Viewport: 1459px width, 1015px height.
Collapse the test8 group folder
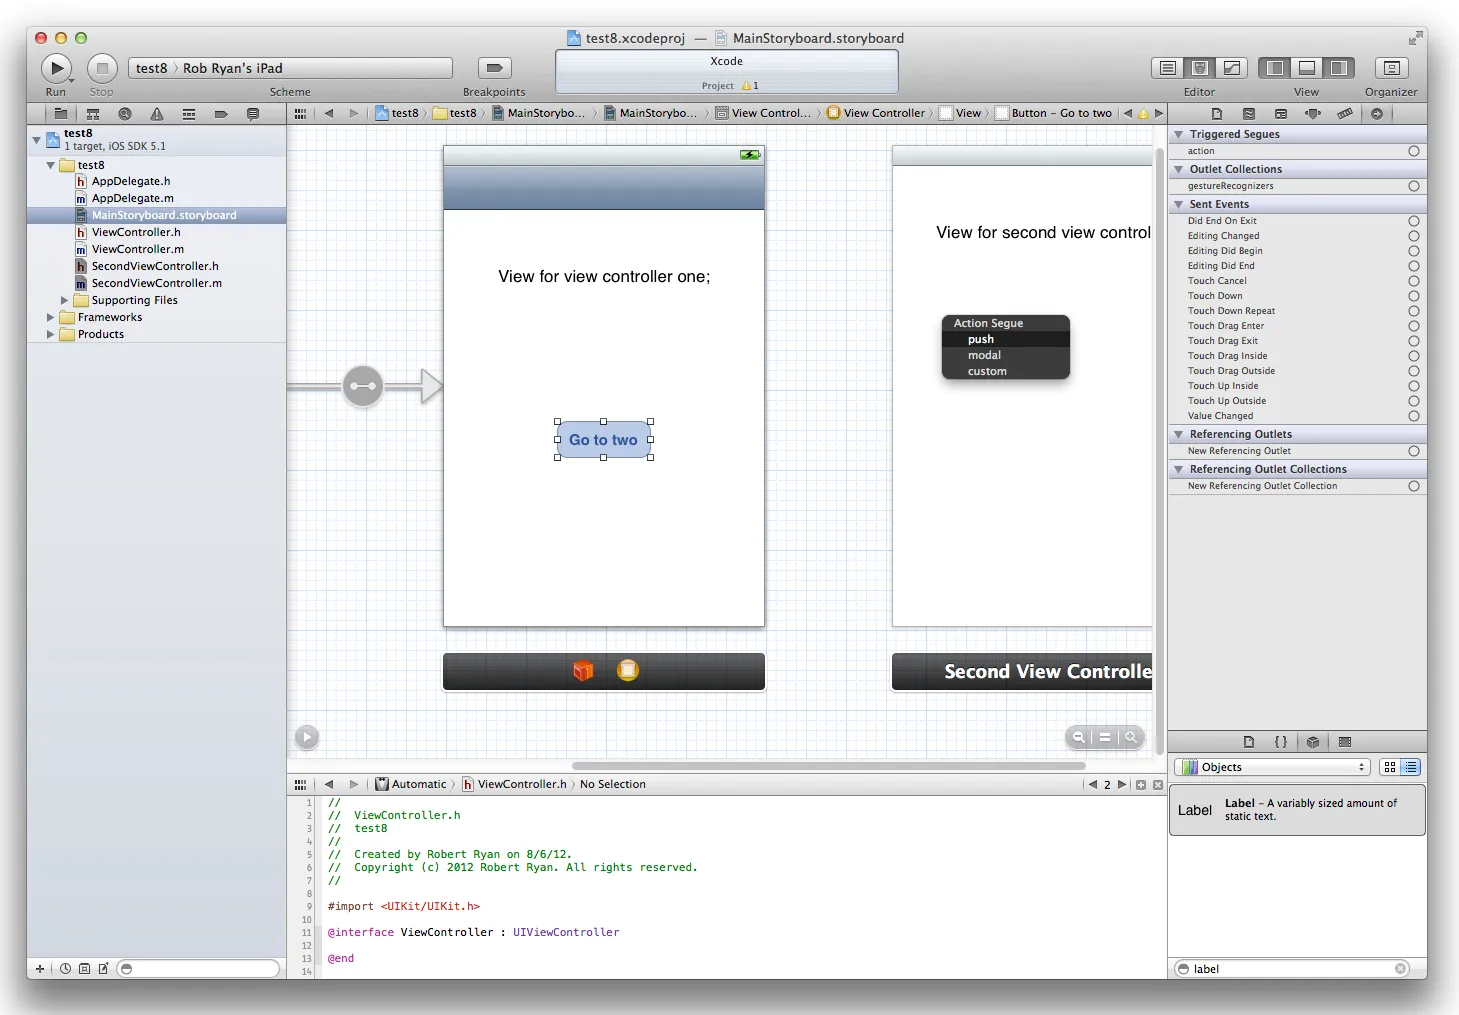pos(51,165)
